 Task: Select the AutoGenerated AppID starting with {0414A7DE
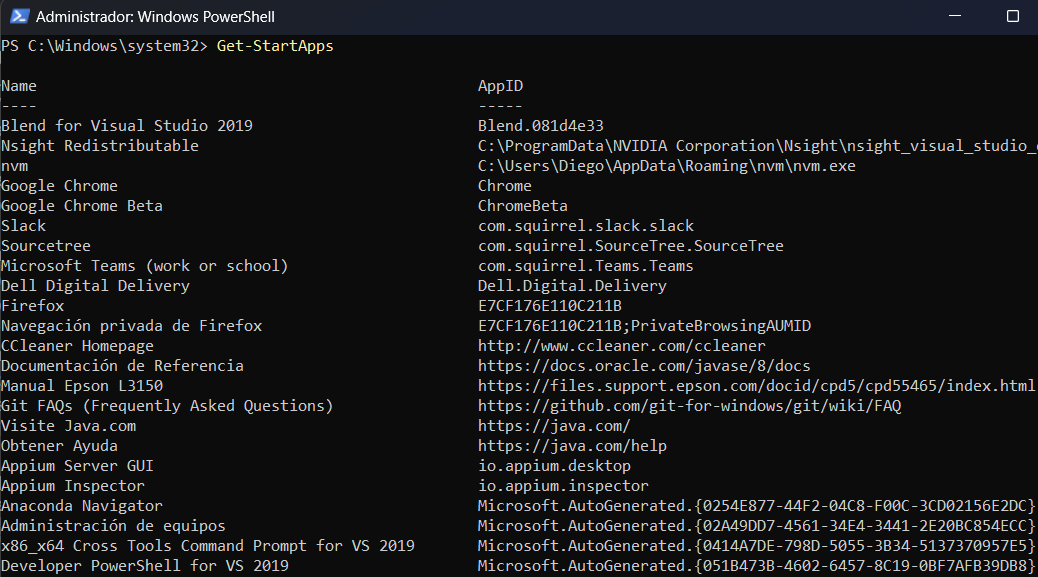(x=757, y=546)
